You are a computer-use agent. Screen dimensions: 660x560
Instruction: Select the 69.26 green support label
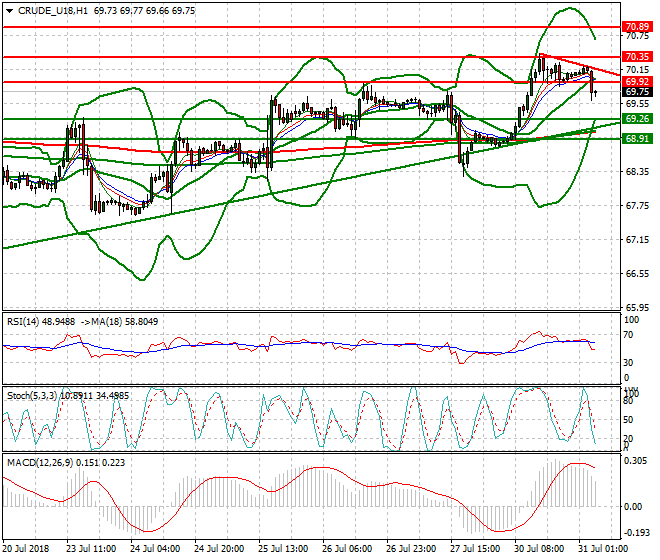point(637,119)
